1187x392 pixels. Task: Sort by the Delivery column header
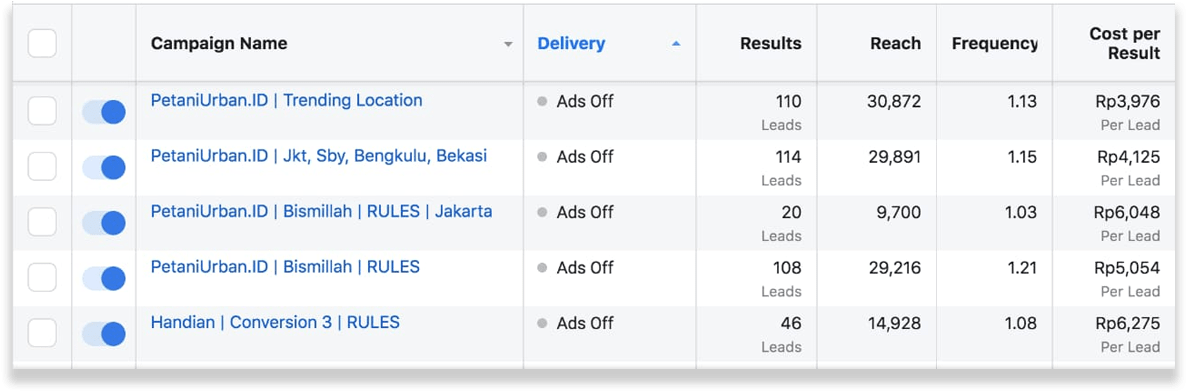point(572,44)
